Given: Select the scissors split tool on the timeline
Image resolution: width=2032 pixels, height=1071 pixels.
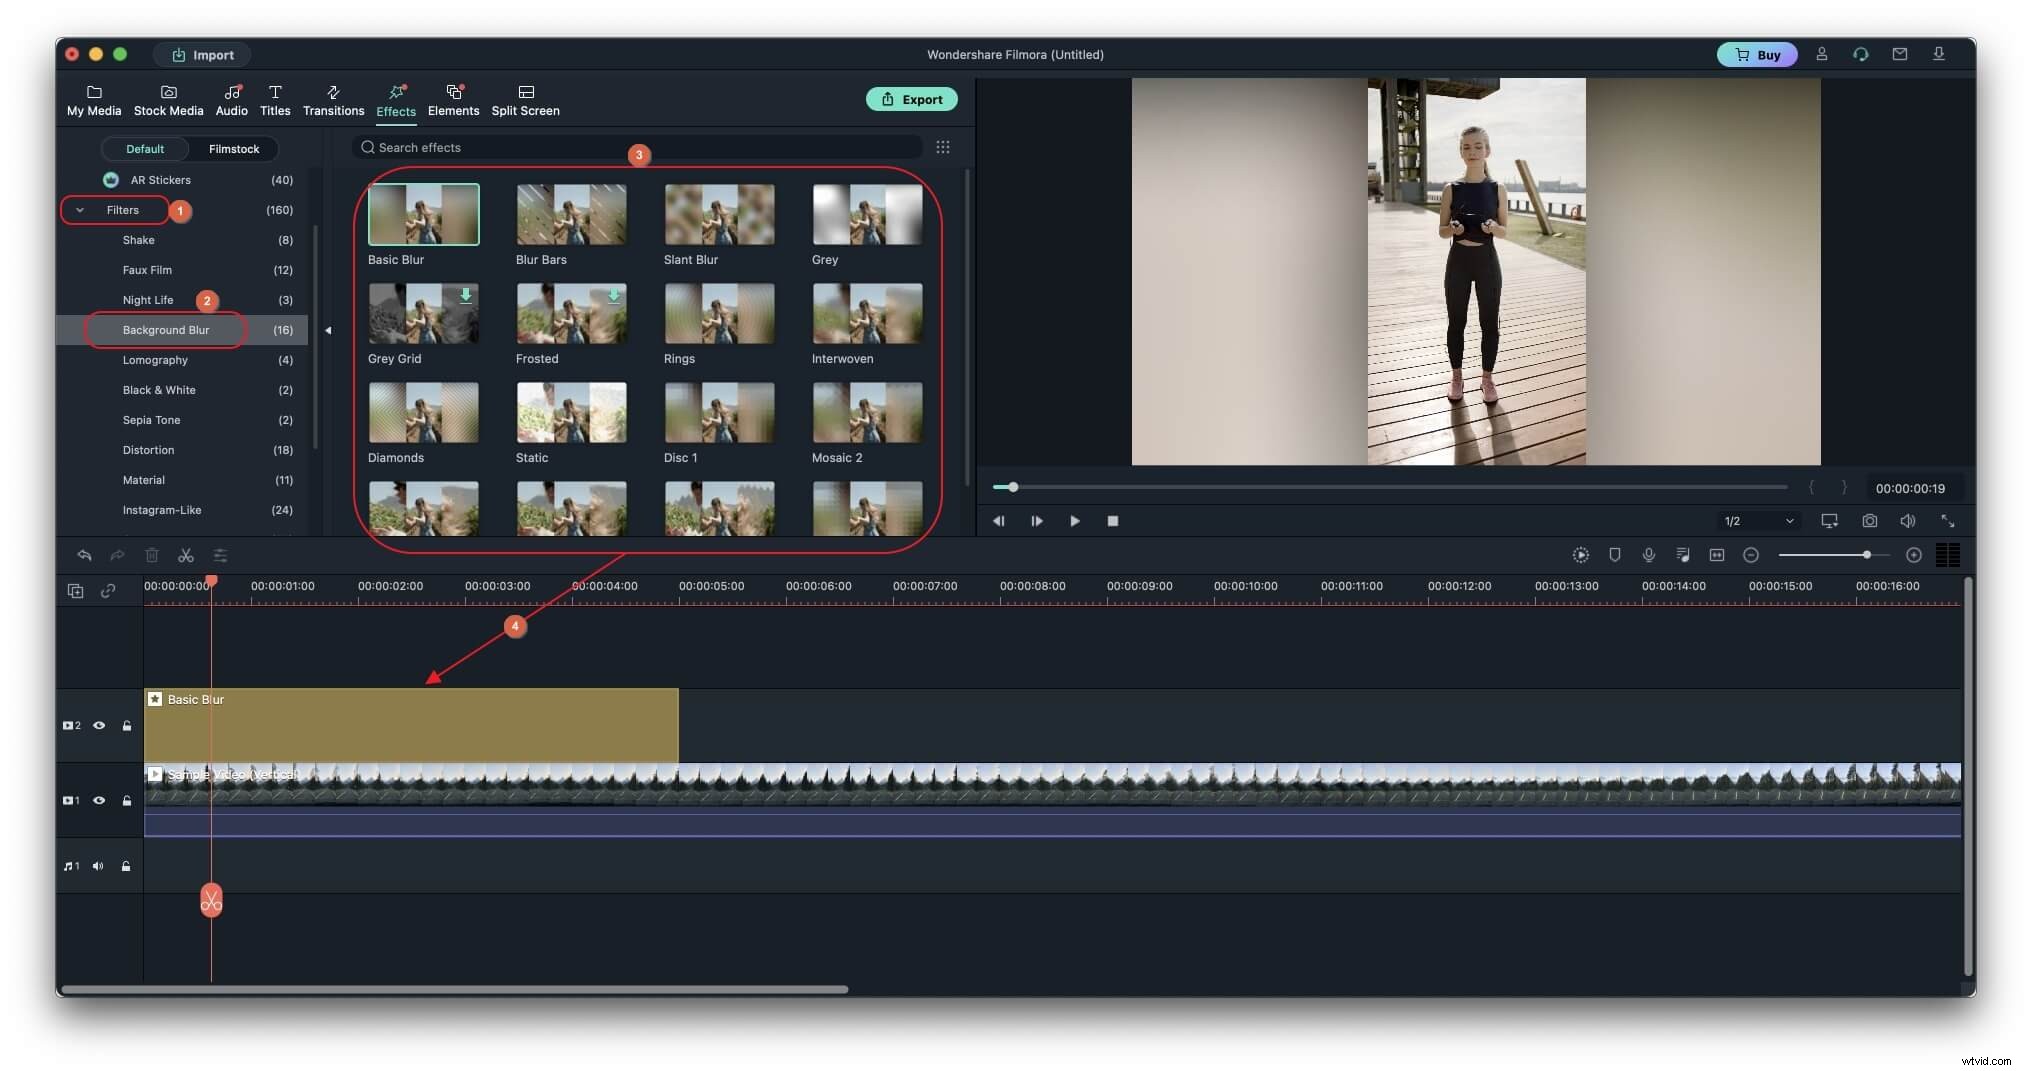Looking at the screenshot, I should (x=186, y=556).
